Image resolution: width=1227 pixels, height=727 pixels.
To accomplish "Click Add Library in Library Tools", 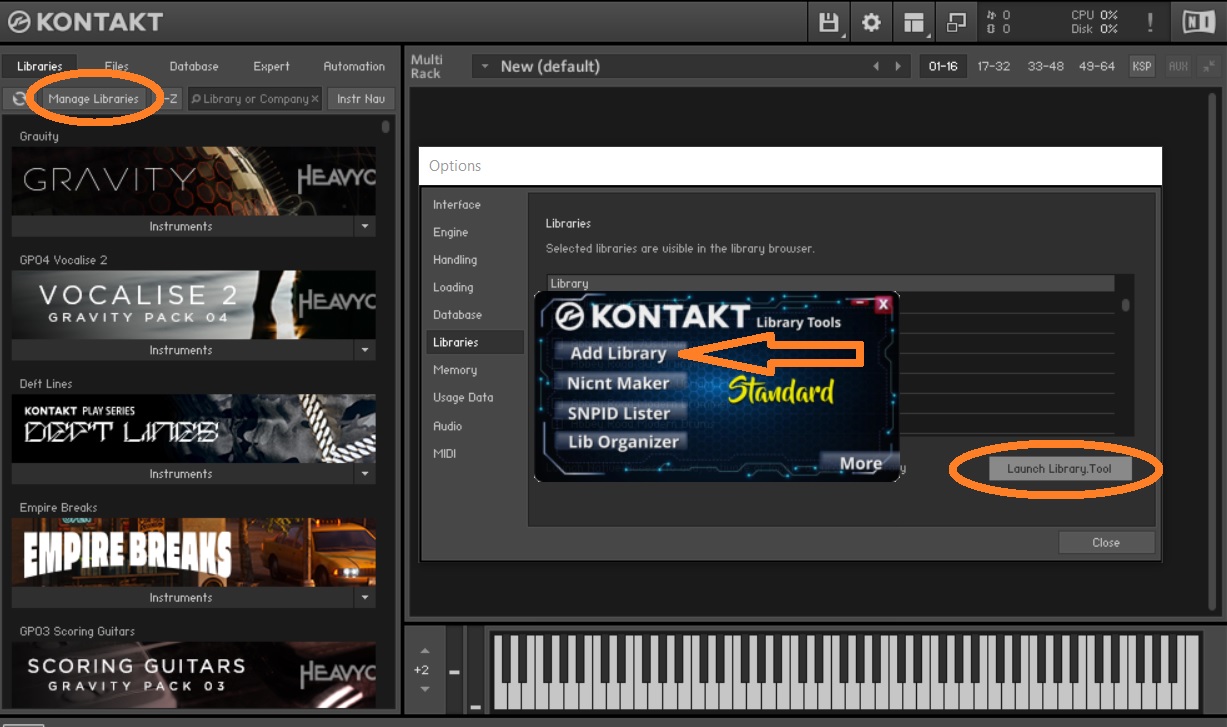I will click(618, 353).
